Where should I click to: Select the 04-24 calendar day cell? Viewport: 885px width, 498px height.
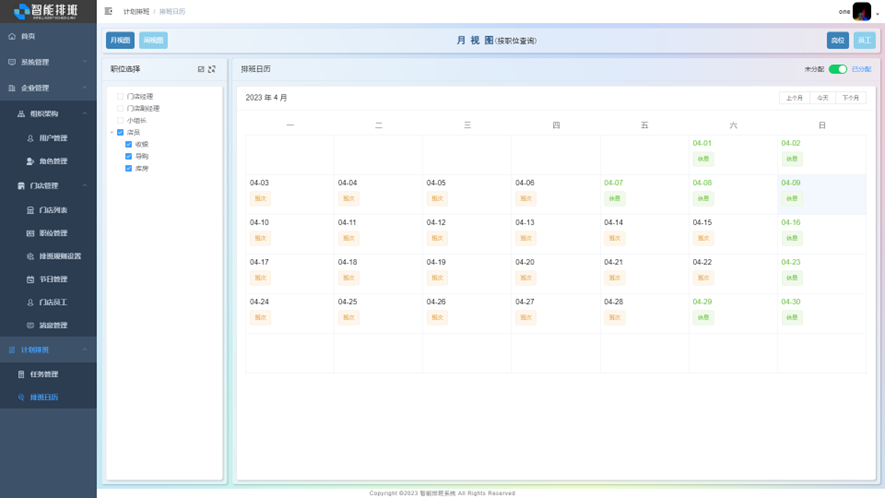point(290,313)
